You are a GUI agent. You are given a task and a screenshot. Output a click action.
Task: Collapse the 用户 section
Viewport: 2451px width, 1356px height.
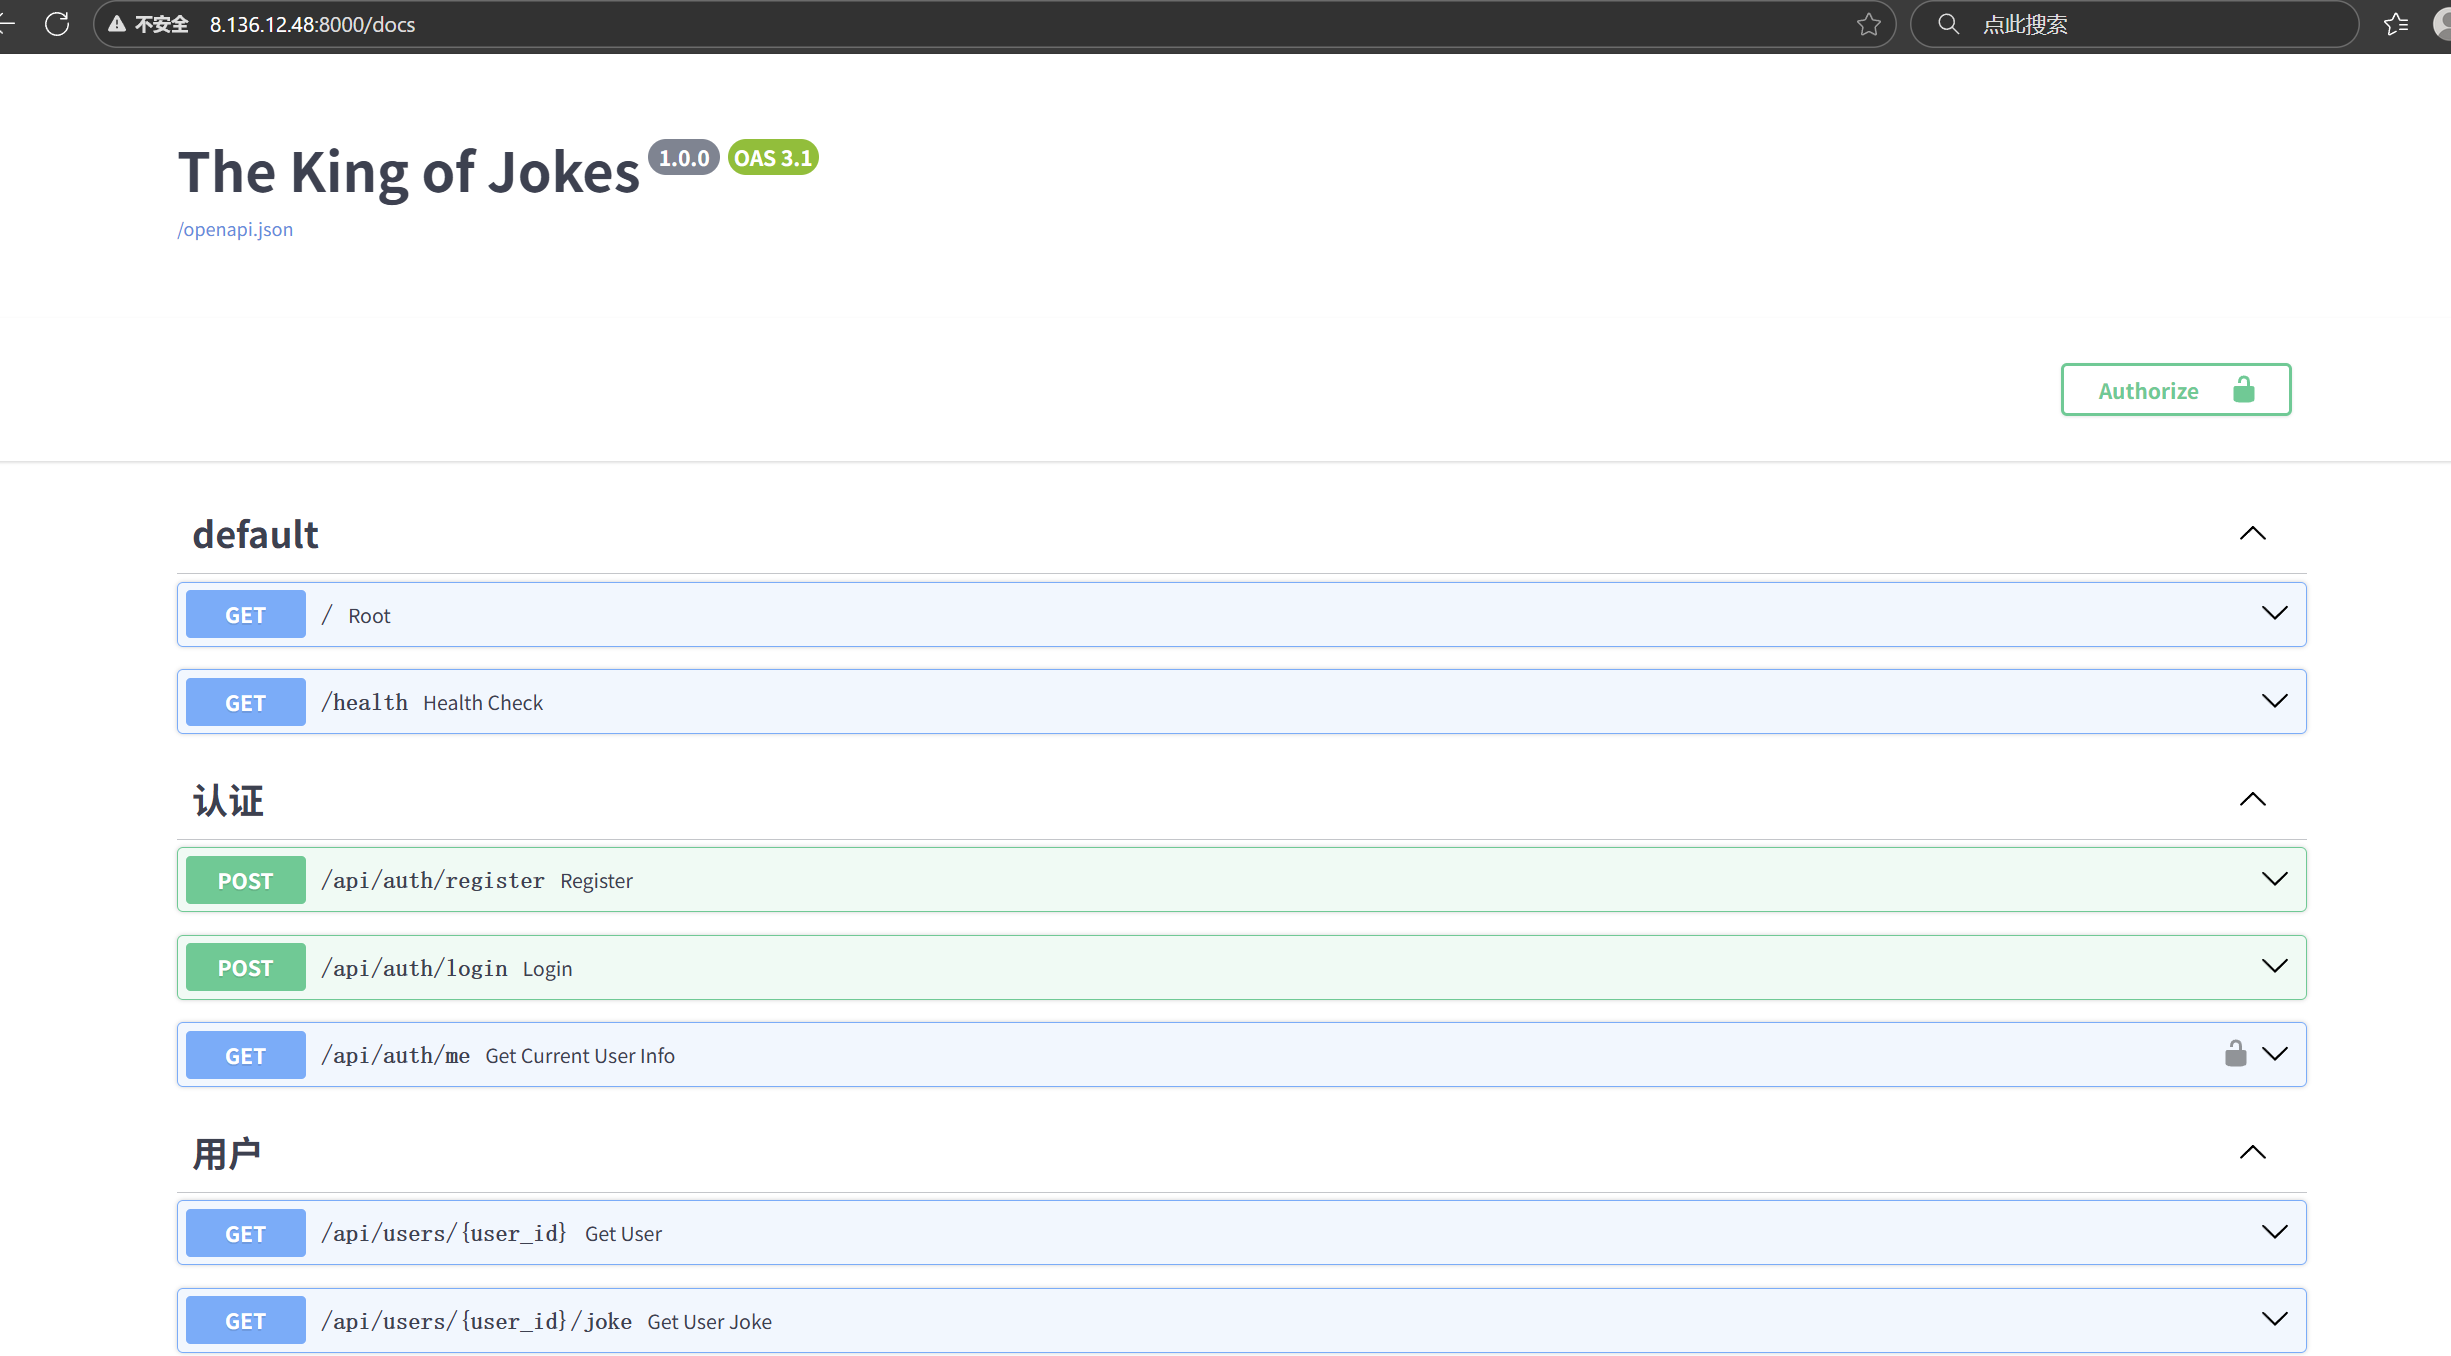point(2252,1153)
